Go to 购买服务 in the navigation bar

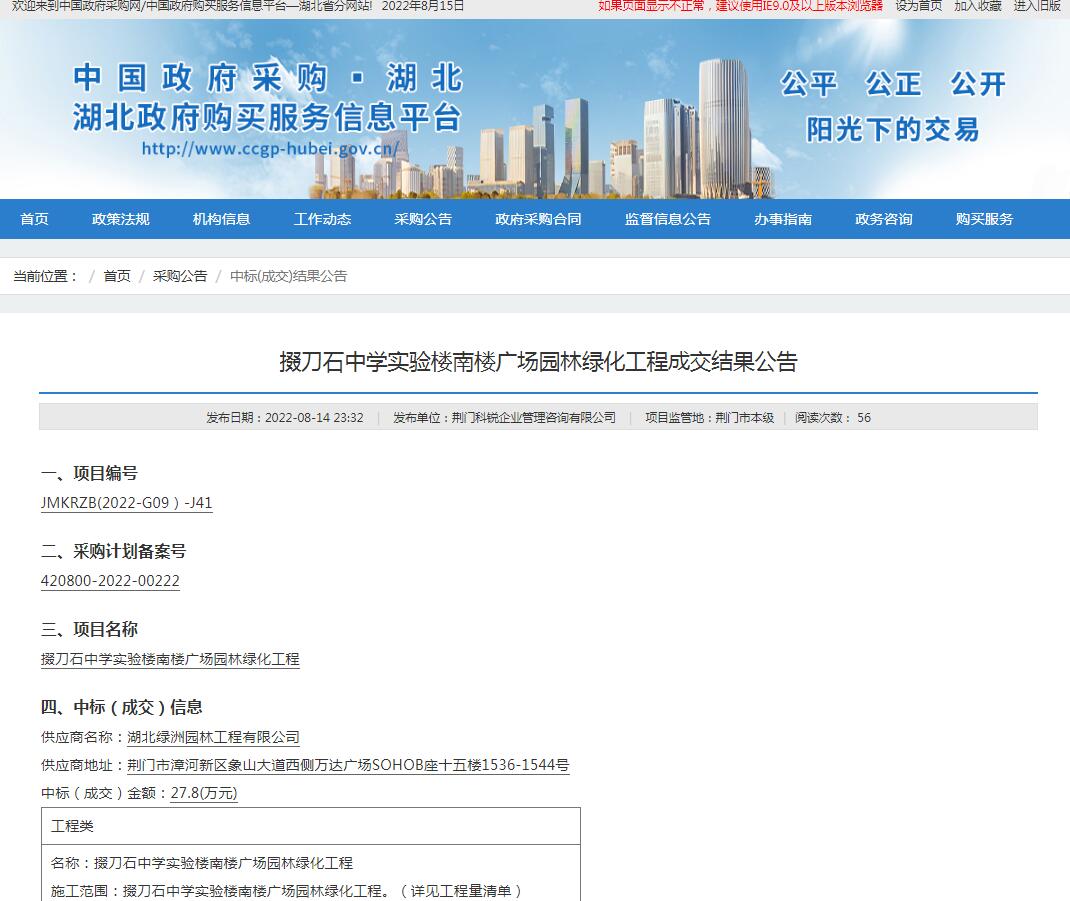click(x=985, y=219)
